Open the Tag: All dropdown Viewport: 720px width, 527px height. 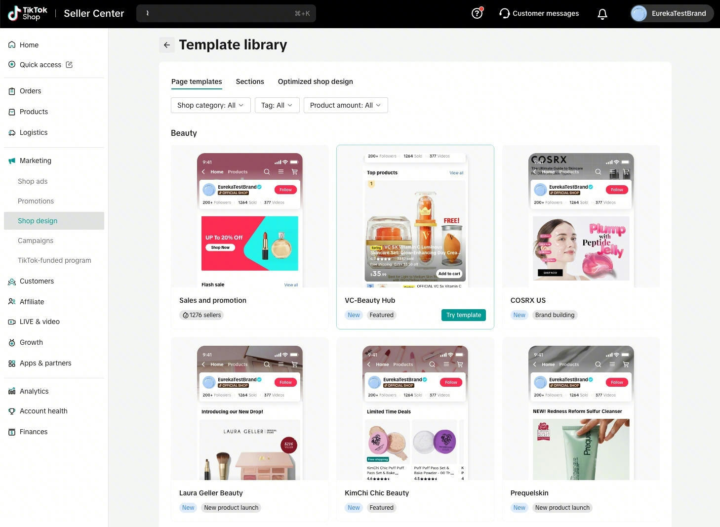(277, 105)
